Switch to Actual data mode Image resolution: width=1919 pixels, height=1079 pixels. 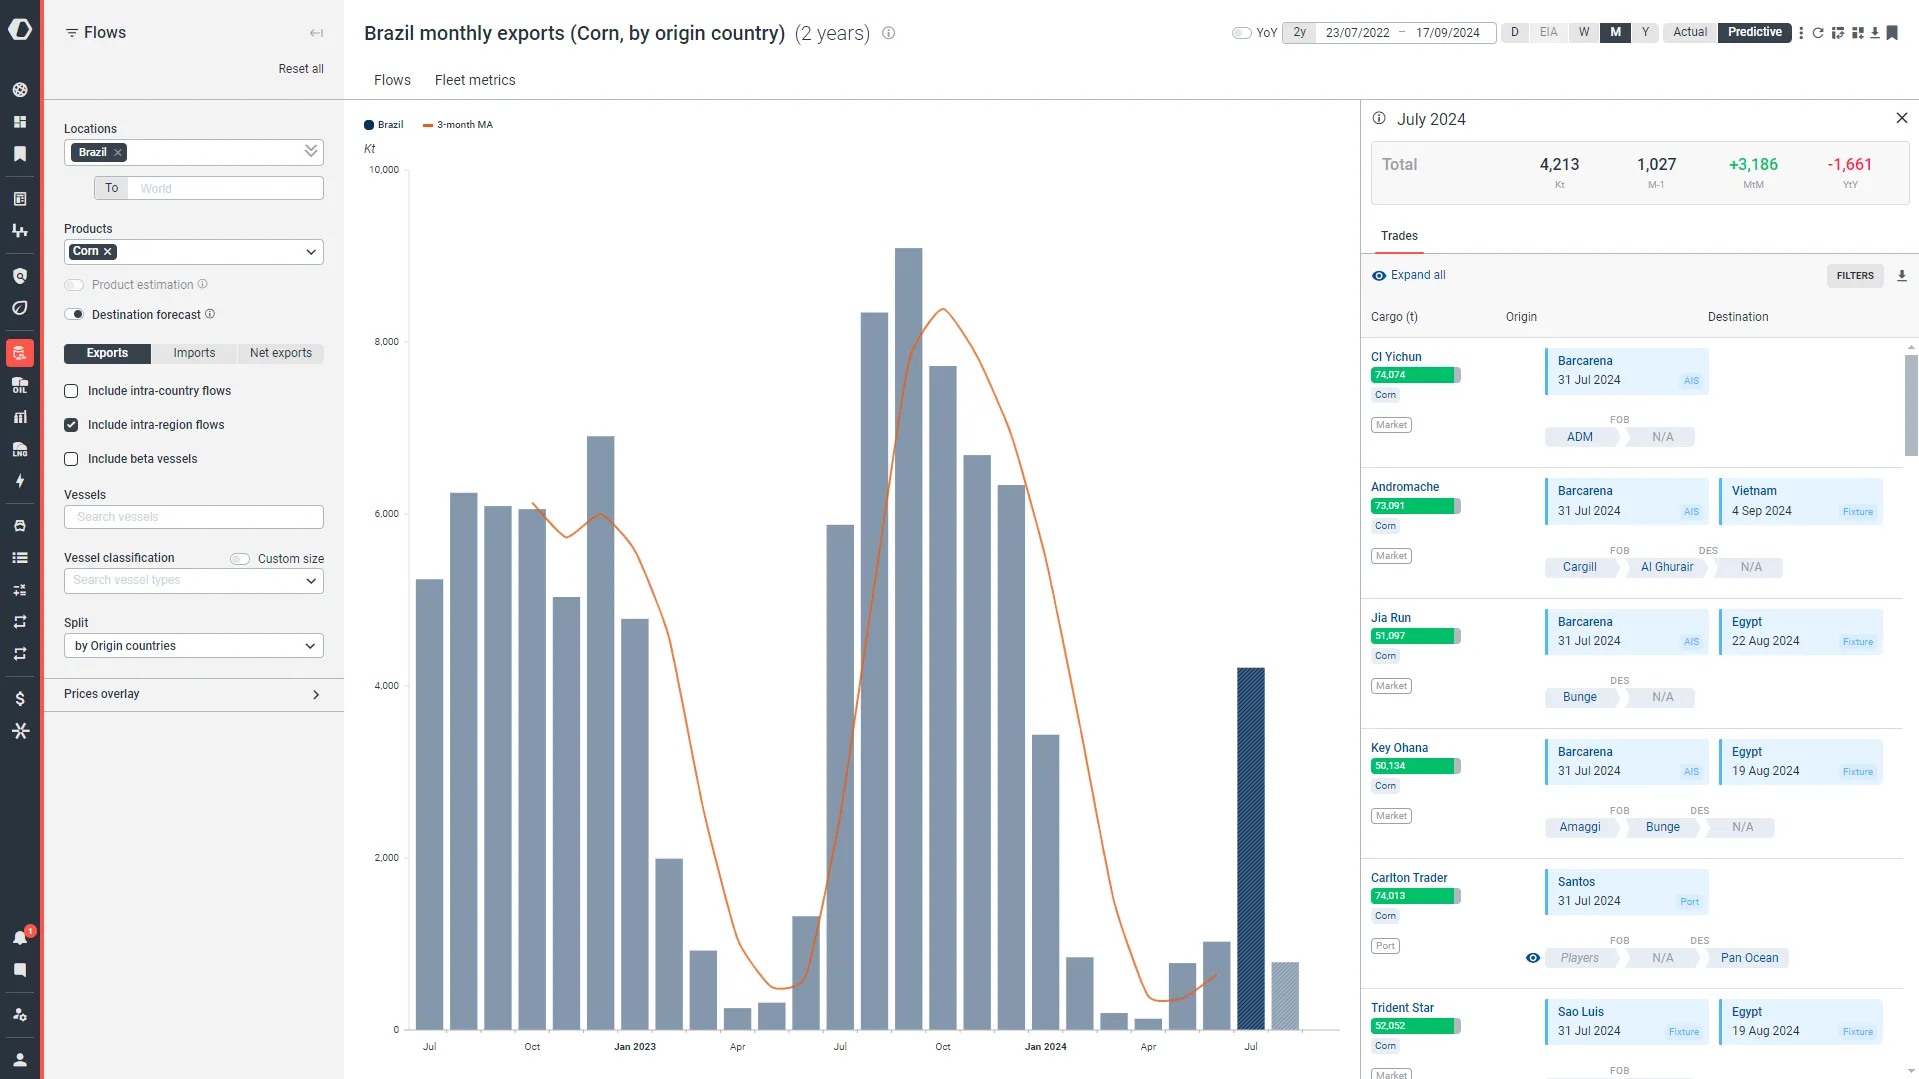tap(1690, 32)
